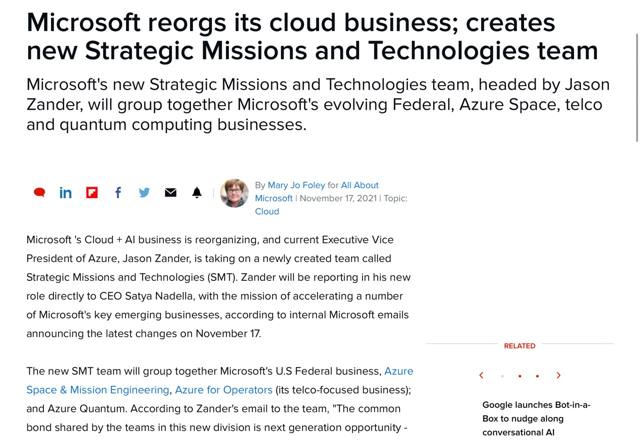
Task: Select the second related carousel dot
Action: click(520, 377)
